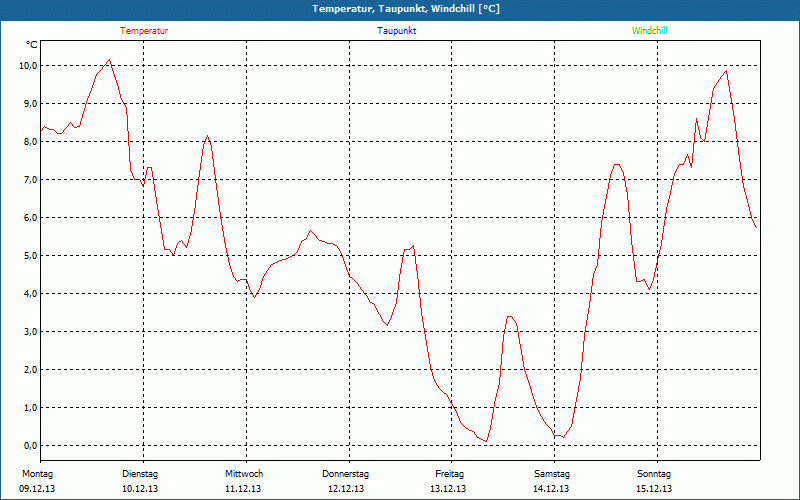Image resolution: width=800 pixels, height=500 pixels.
Task: Click the 6,0 y-axis value
Action: point(30,218)
